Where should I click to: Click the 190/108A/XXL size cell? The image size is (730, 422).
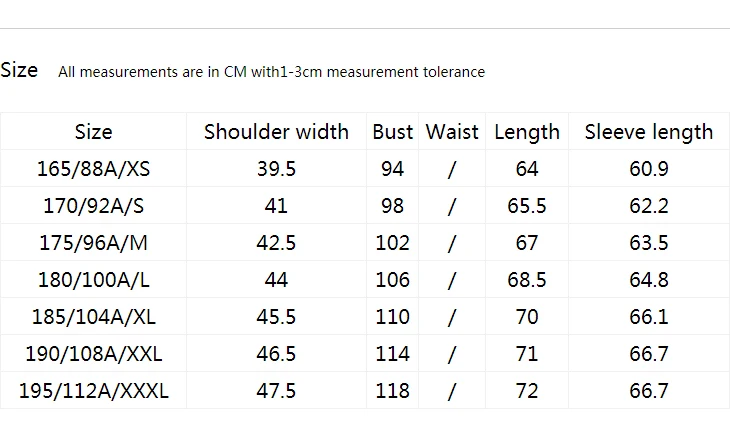pos(94,354)
